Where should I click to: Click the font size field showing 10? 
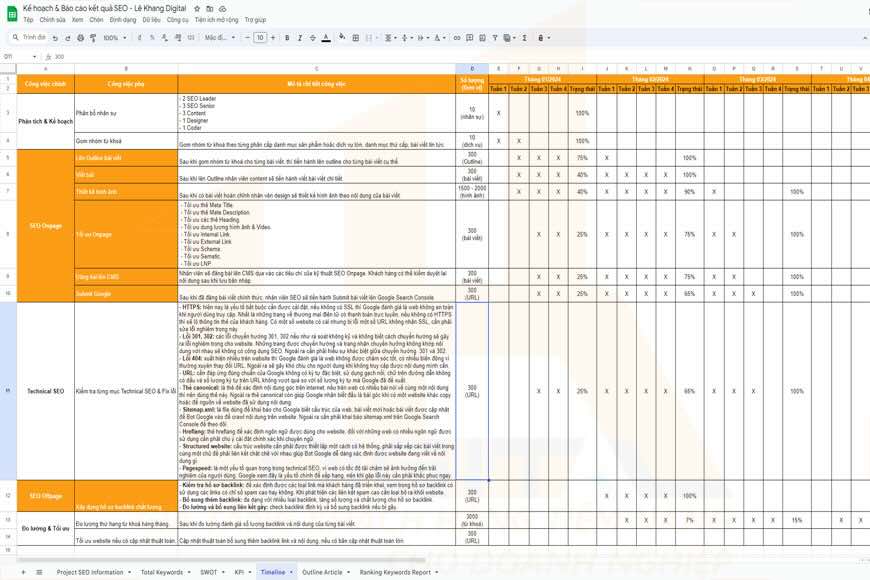pos(260,38)
